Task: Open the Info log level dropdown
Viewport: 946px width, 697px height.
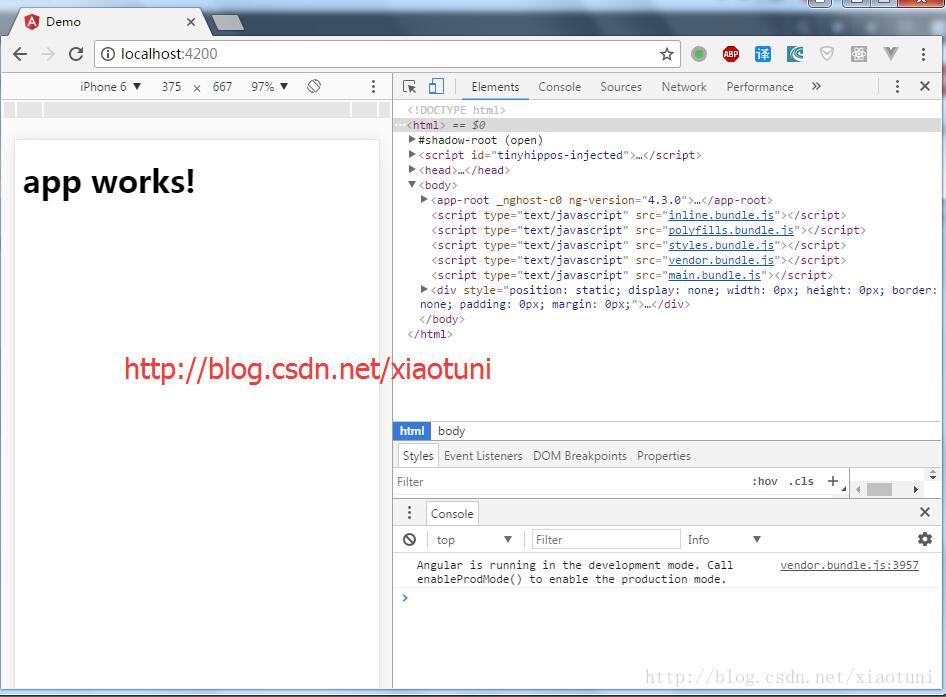Action: 724,539
